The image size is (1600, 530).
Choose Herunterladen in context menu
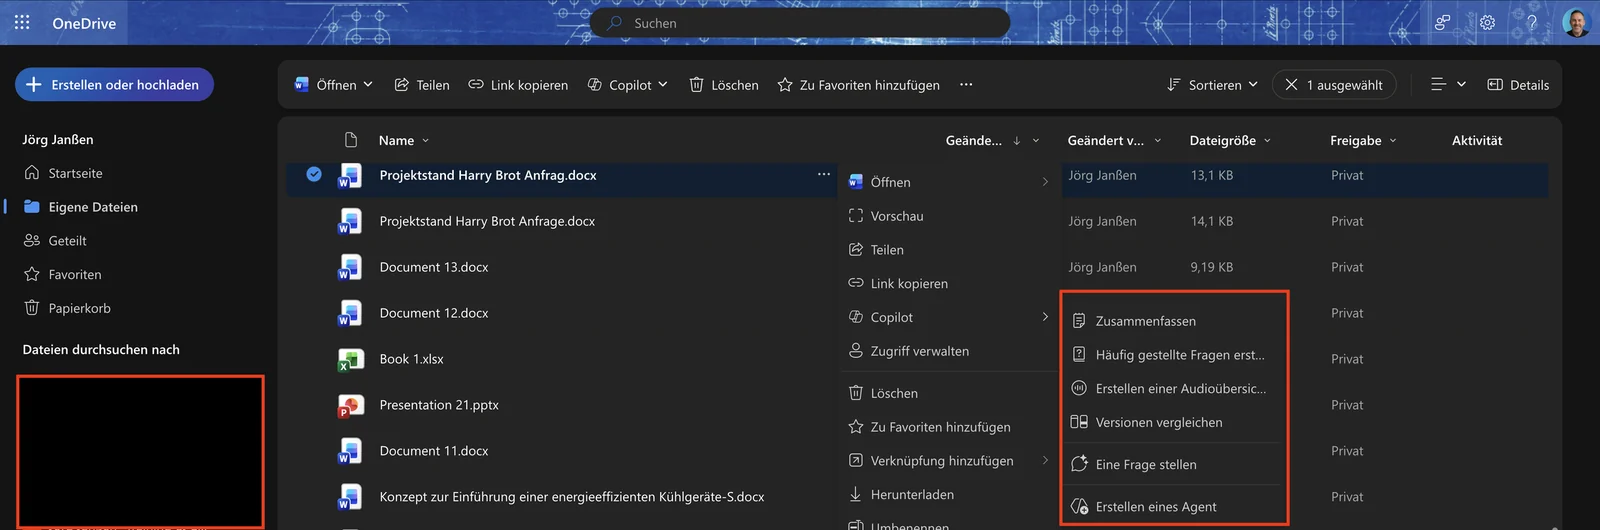point(948,496)
